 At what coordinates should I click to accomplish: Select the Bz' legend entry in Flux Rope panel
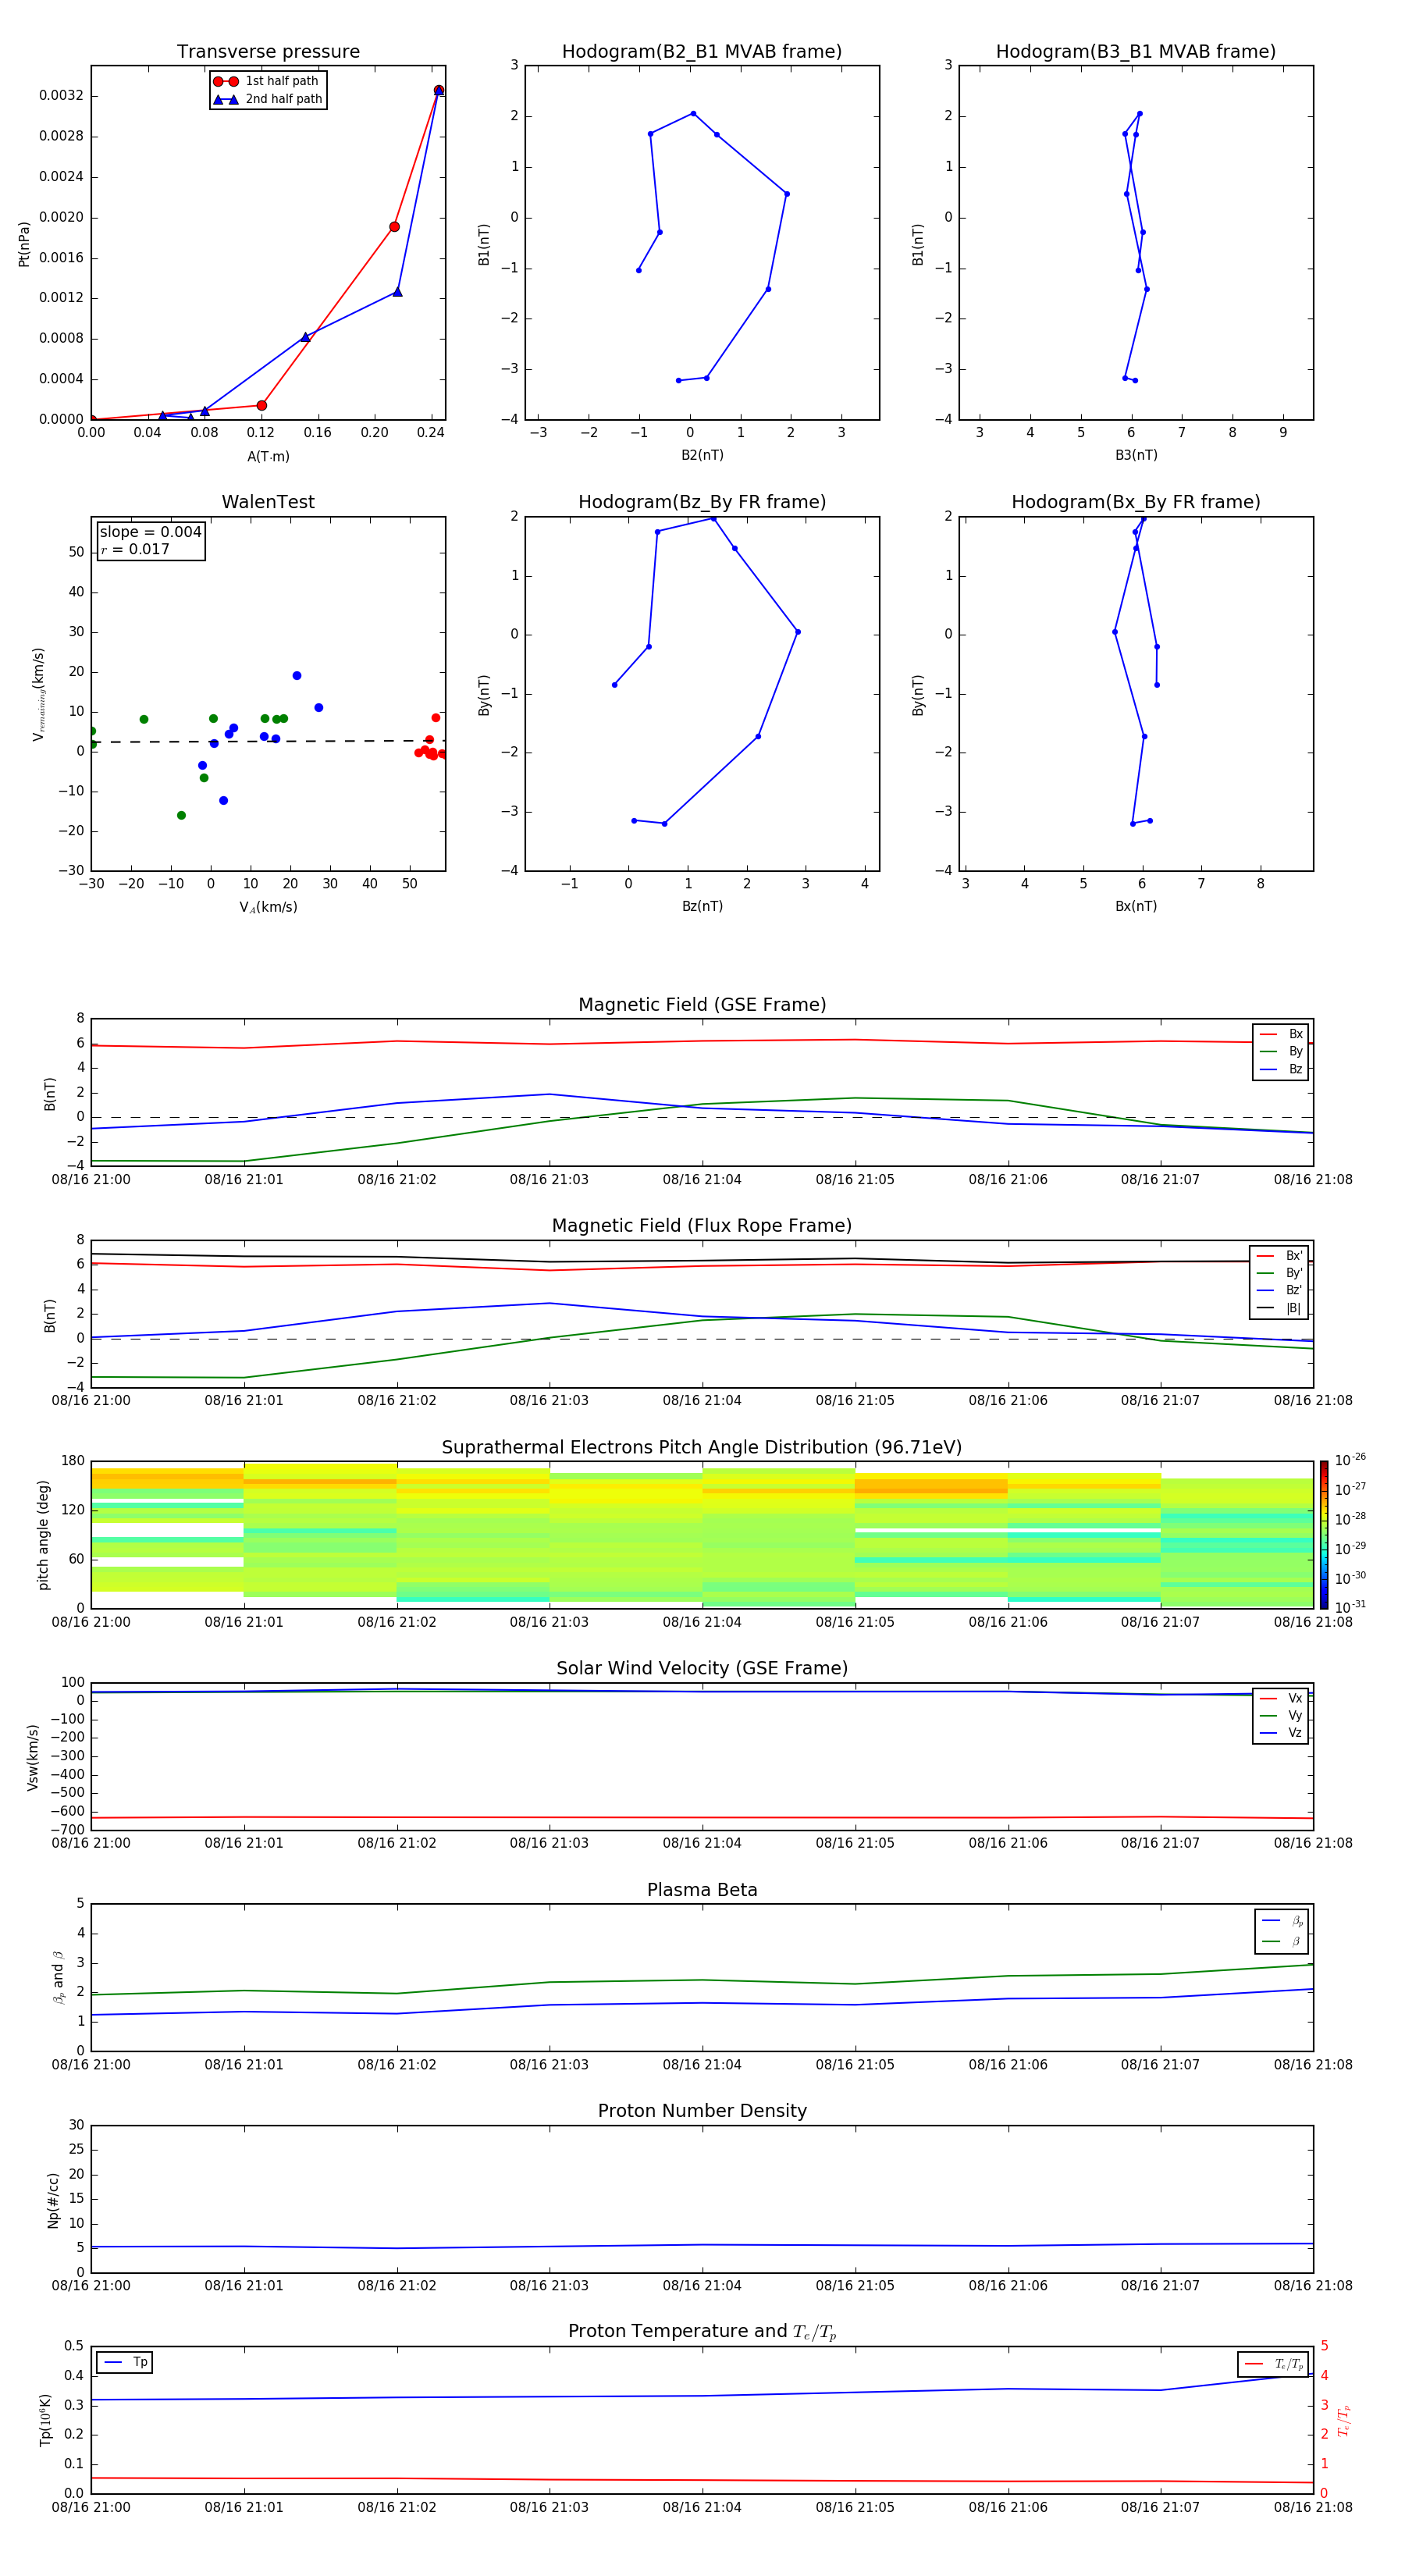point(1279,1291)
